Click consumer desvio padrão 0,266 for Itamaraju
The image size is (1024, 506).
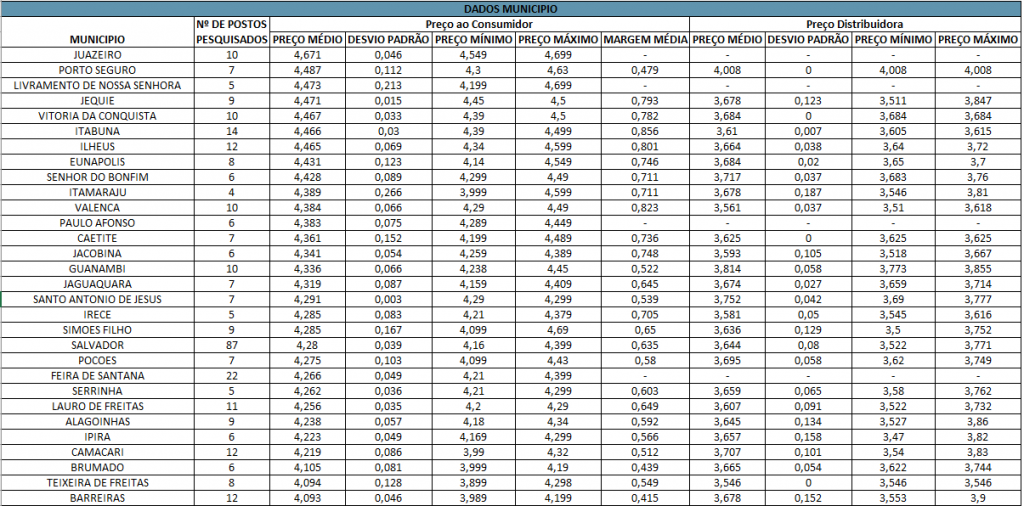389,193
